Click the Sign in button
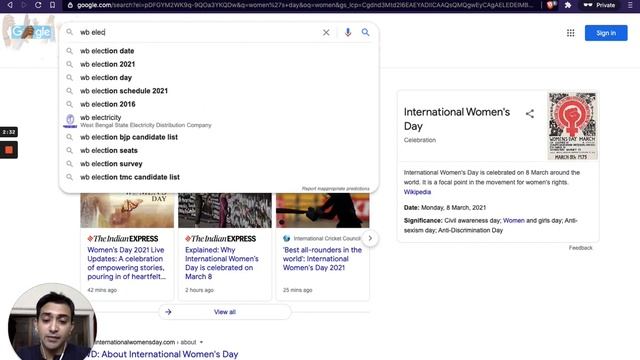640x360 pixels. pos(606,33)
